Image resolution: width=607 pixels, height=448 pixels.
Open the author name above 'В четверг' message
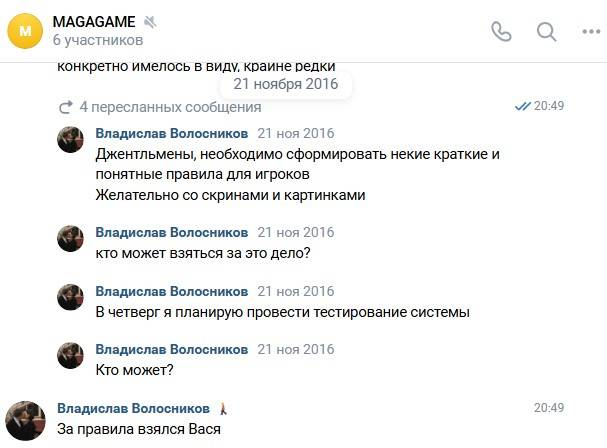171,291
